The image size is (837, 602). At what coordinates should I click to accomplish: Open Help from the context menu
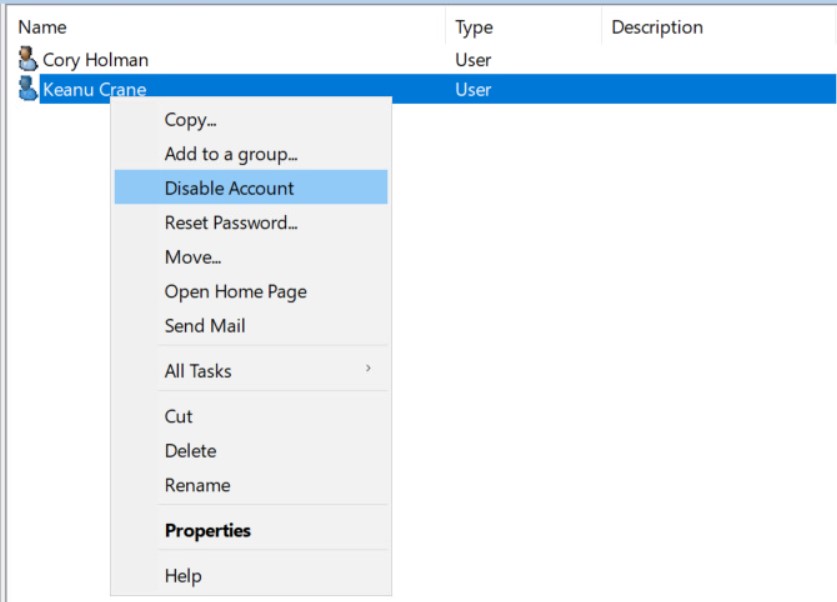[183, 576]
